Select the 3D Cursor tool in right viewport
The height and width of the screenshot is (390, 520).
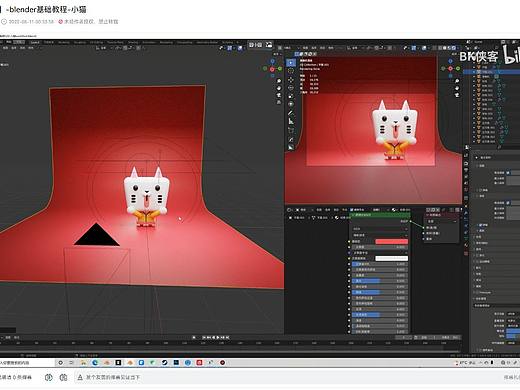(291, 71)
